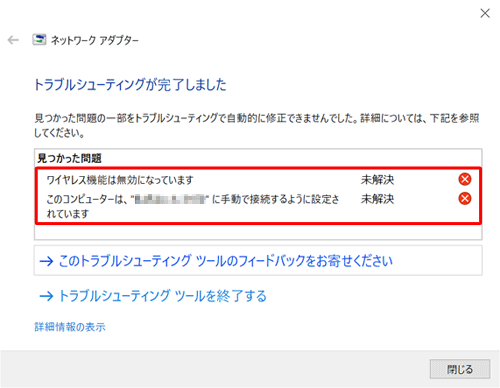Image resolution: width=500 pixels, height=388 pixels.
Task: Click the red error icon for ワイヤレス機能 row
Action: [465, 179]
